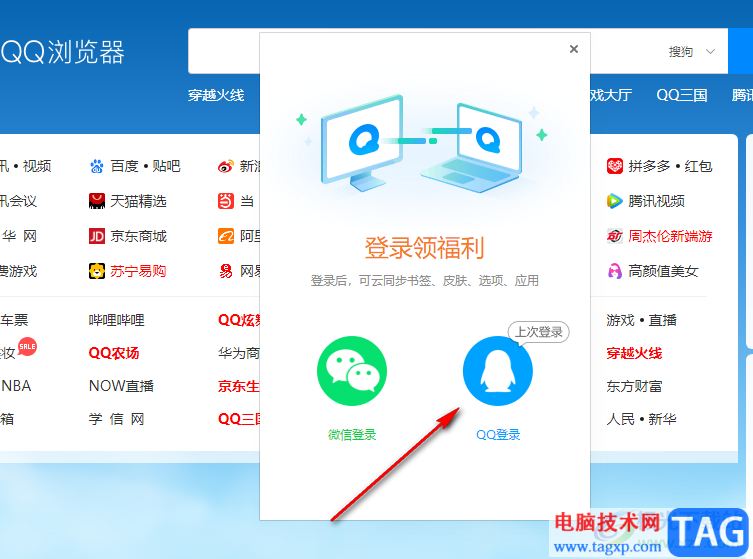Click the 上次登录 bubble label

(x=539, y=331)
